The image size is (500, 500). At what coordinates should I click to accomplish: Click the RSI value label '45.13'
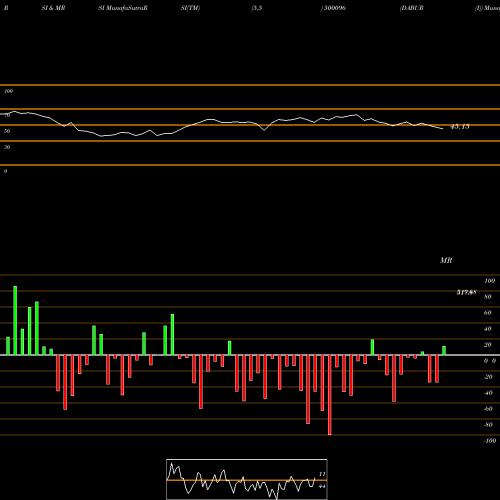click(460, 127)
